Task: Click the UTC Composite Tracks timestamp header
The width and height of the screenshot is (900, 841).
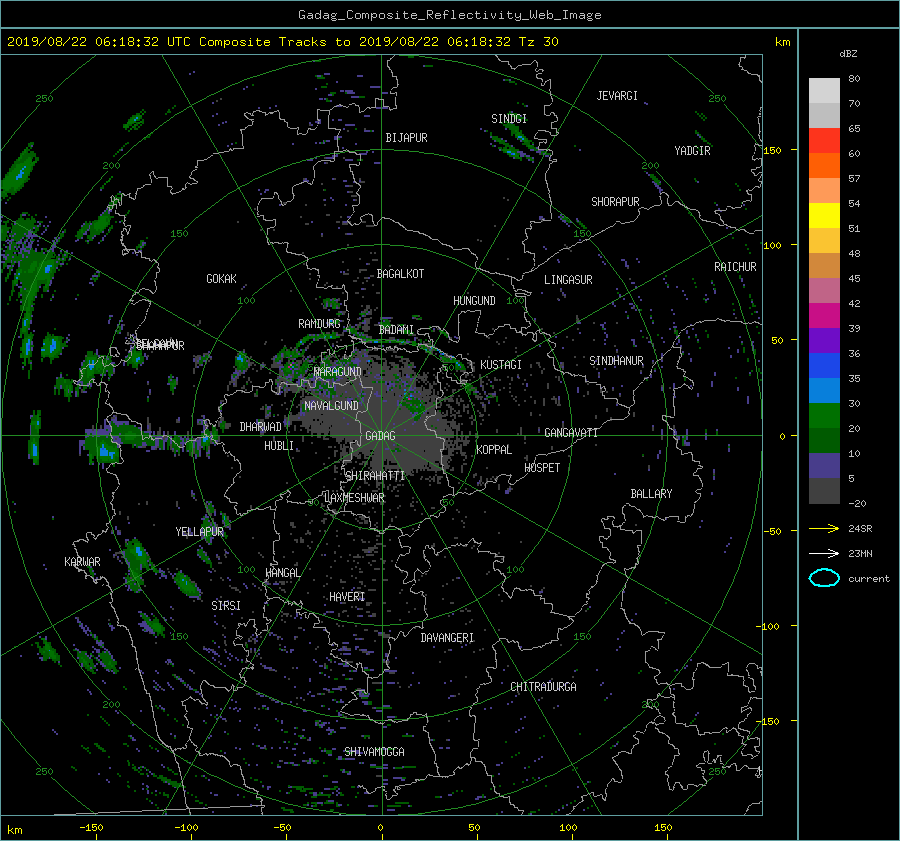Action: [x=282, y=42]
